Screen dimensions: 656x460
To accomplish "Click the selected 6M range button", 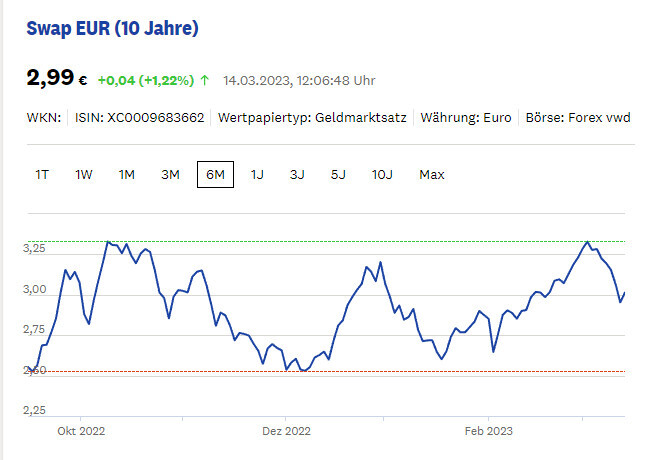I will [x=215, y=175].
